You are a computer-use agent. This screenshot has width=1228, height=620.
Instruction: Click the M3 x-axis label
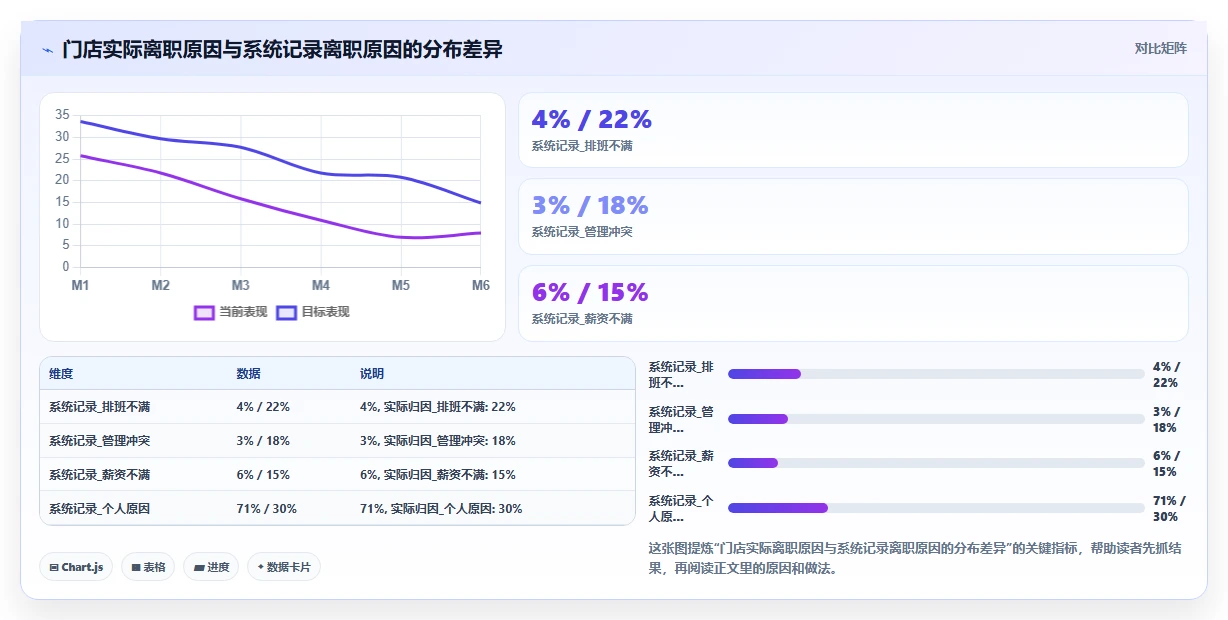point(241,285)
